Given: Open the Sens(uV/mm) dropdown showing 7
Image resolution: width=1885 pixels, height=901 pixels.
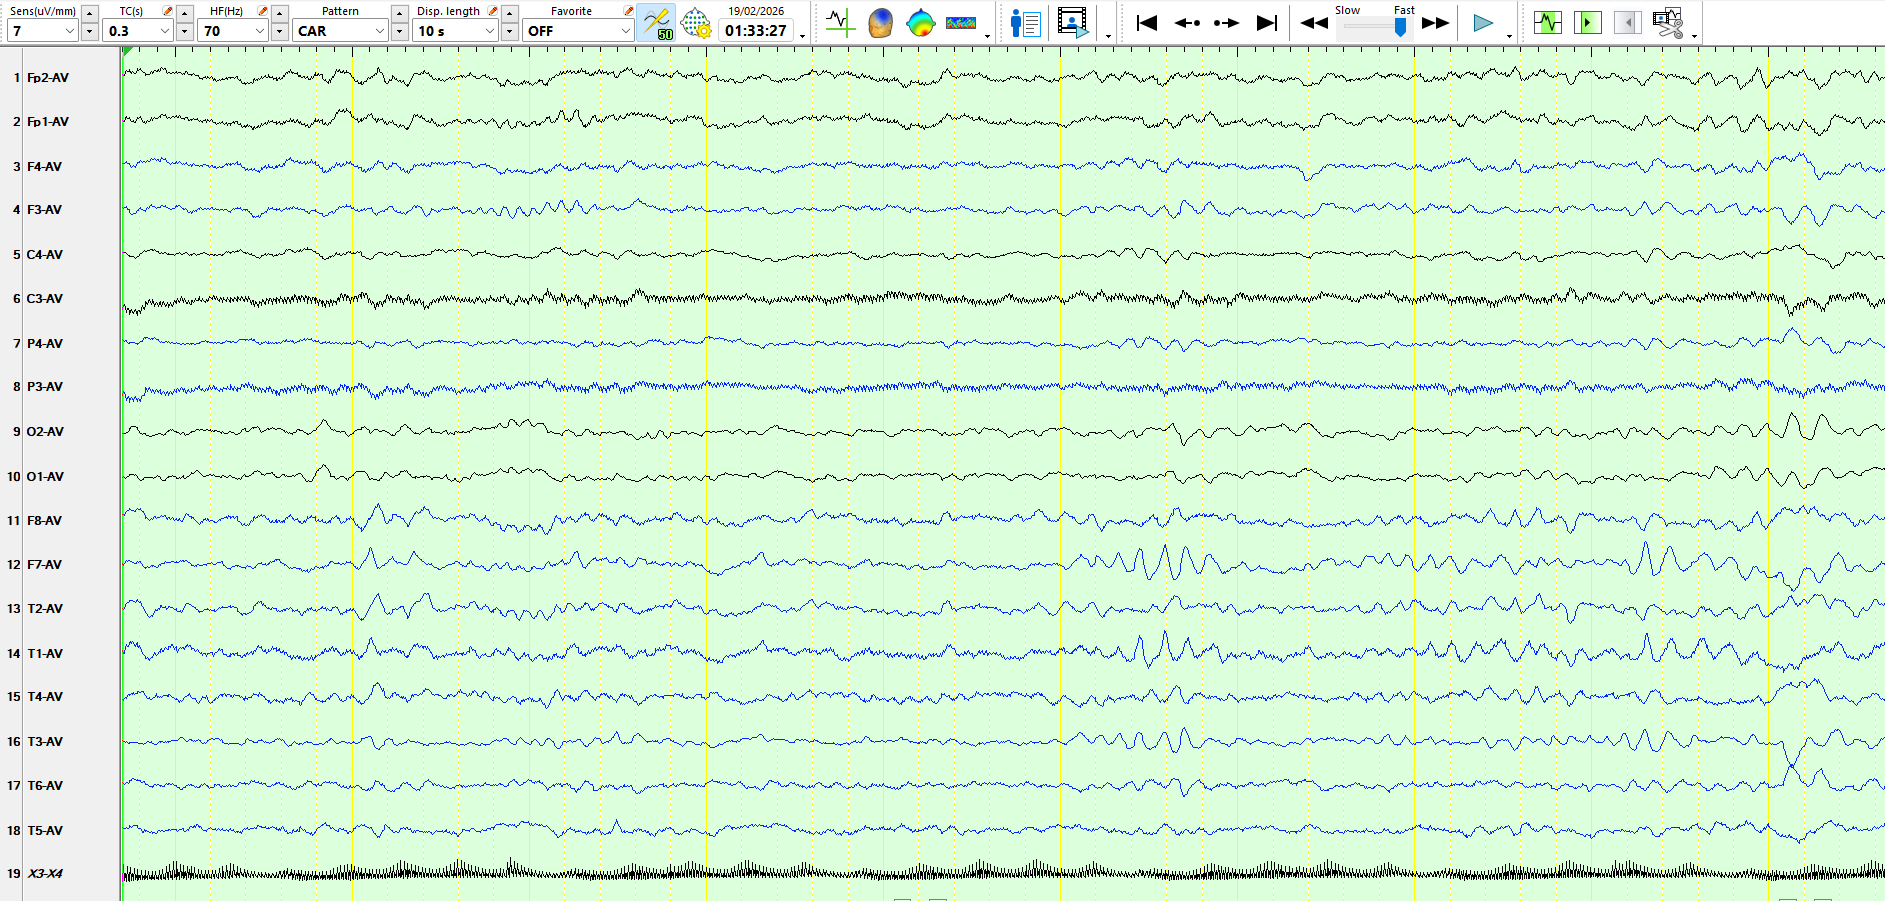Looking at the screenshot, I should (x=42, y=31).
